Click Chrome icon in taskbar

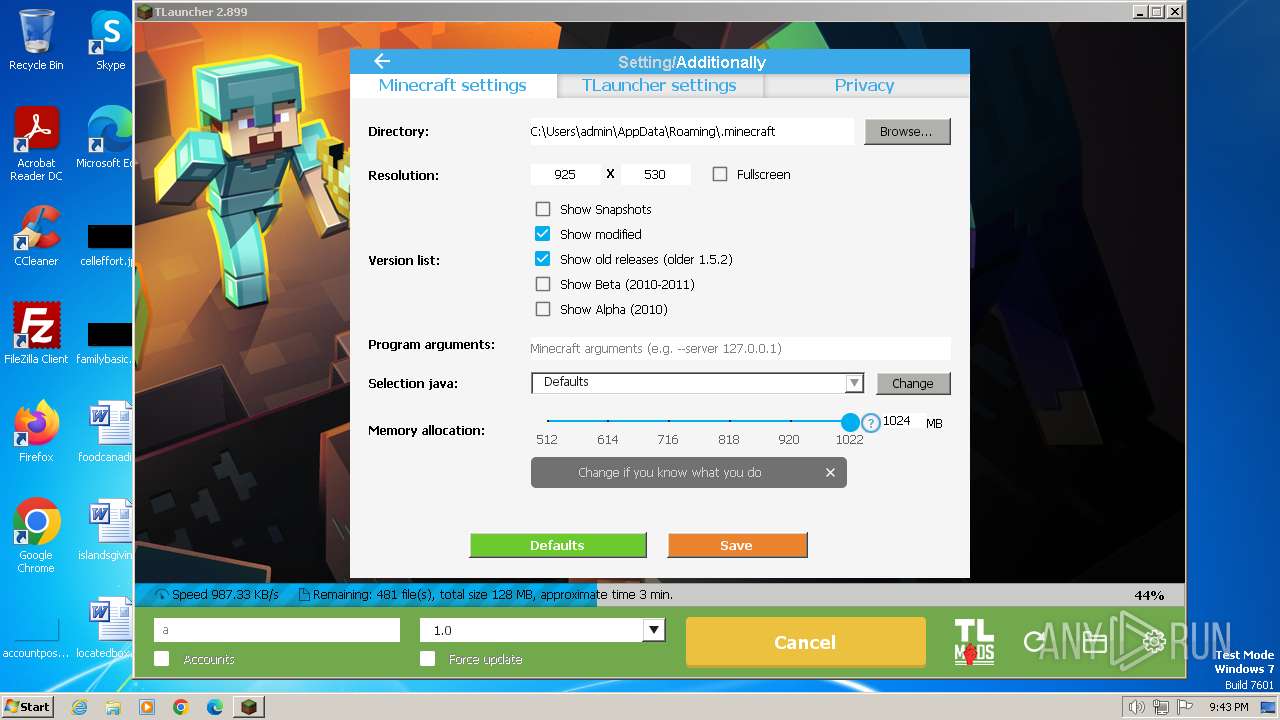click(181, 707)
